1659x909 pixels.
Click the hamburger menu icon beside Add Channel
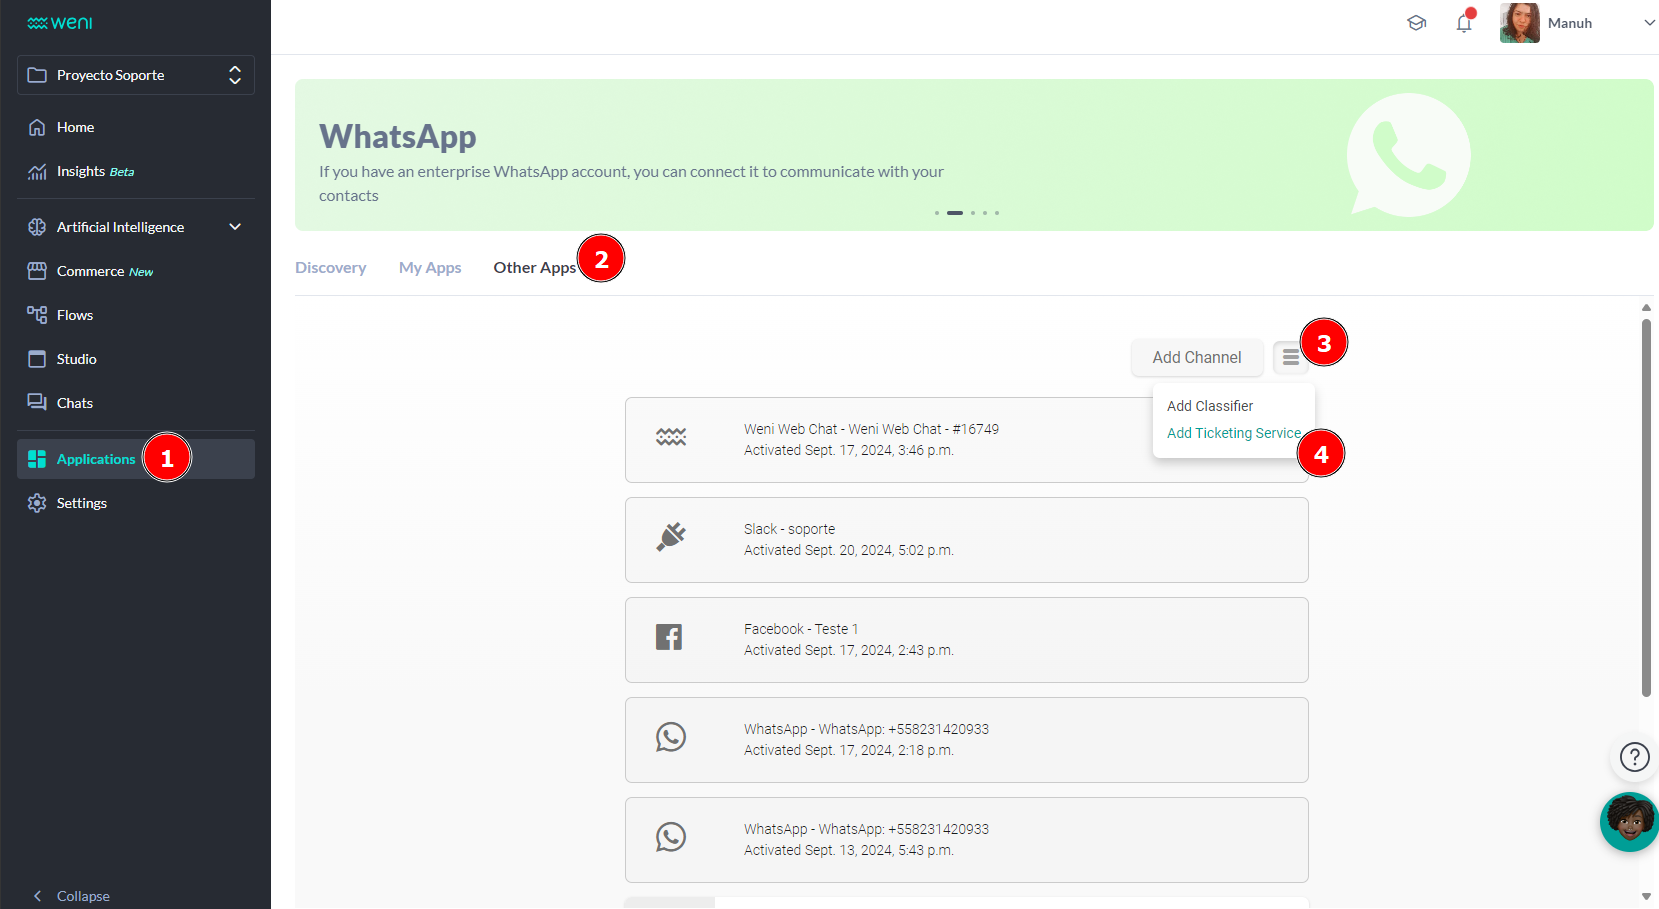[x=1290, y=357]
